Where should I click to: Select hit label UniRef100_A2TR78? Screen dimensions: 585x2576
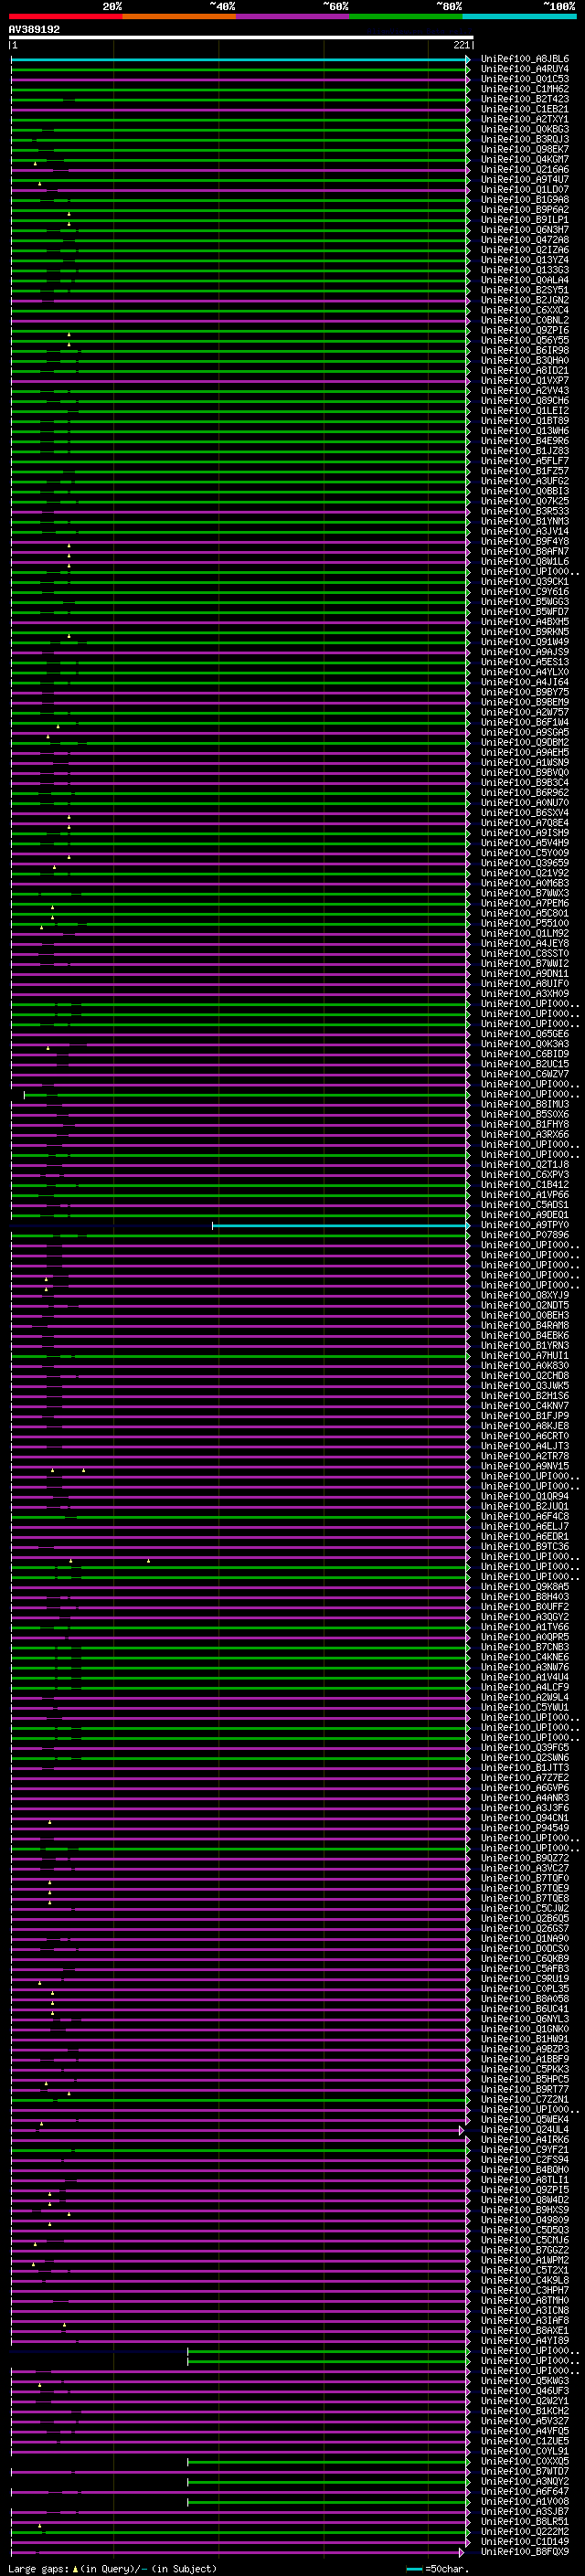(x=524, y=1455)
